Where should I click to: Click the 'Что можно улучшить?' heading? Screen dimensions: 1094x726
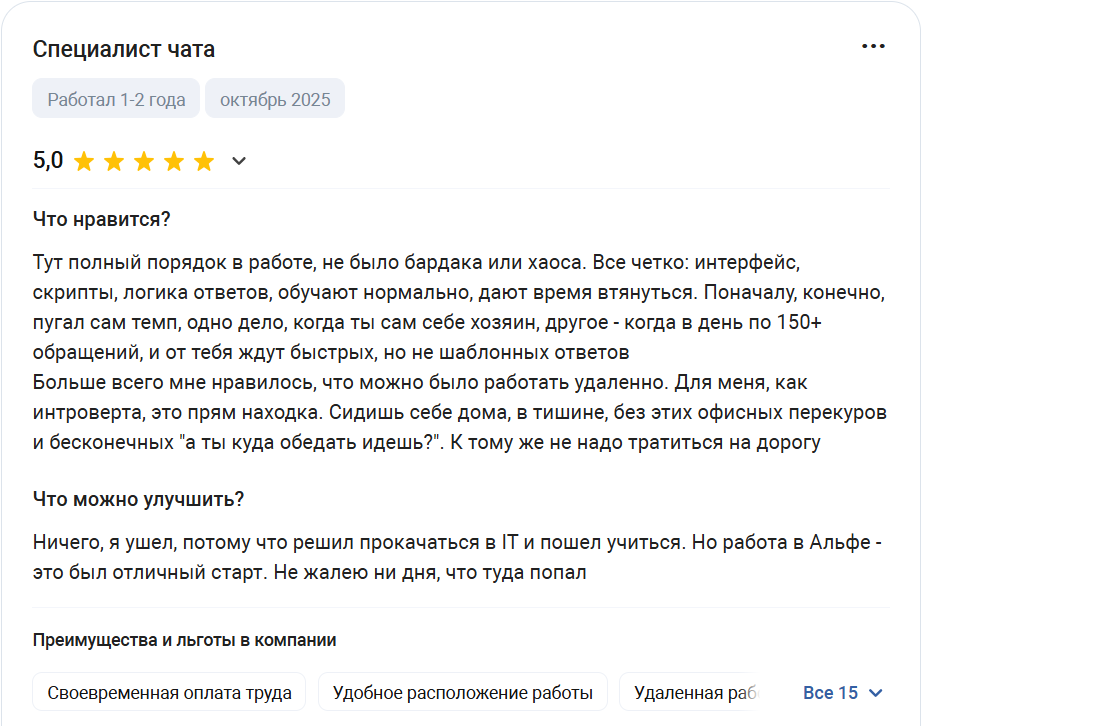coord(138,499)
